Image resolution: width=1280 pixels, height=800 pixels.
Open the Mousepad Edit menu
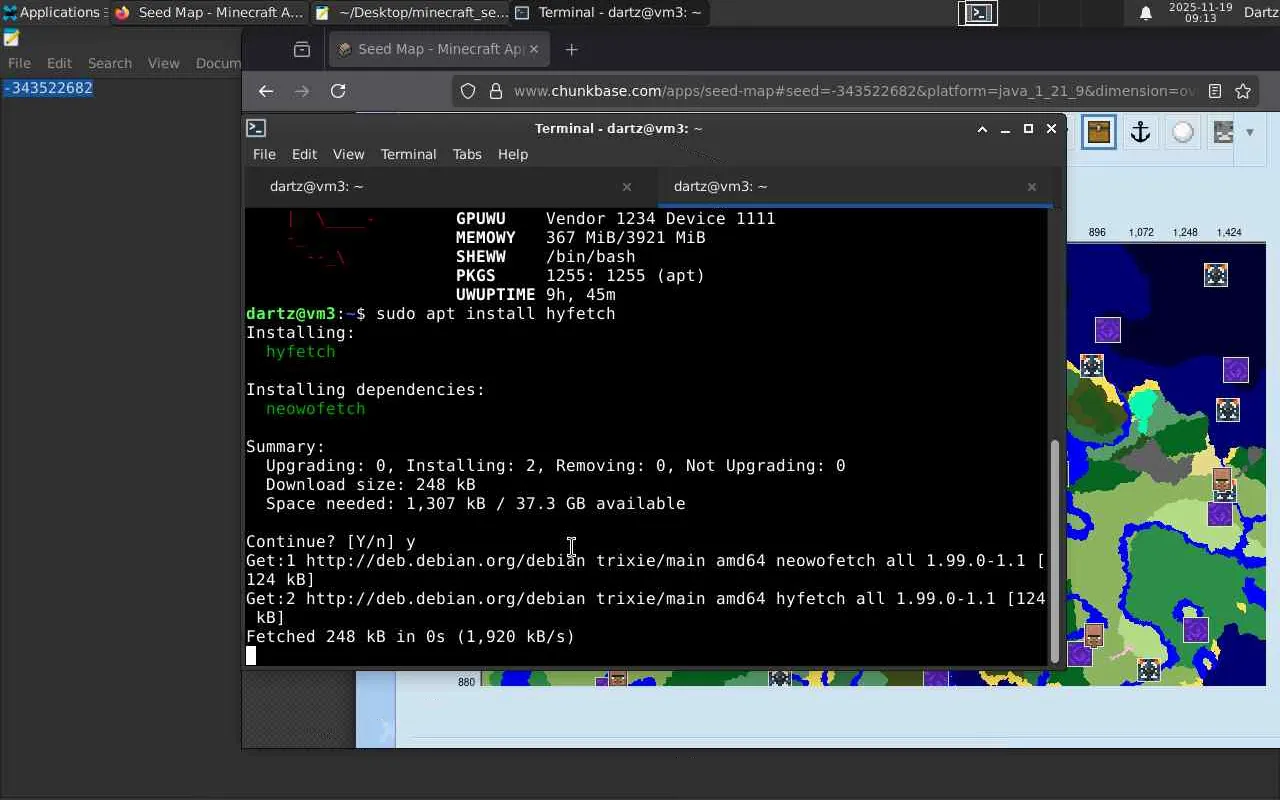(x=59, y=63)
